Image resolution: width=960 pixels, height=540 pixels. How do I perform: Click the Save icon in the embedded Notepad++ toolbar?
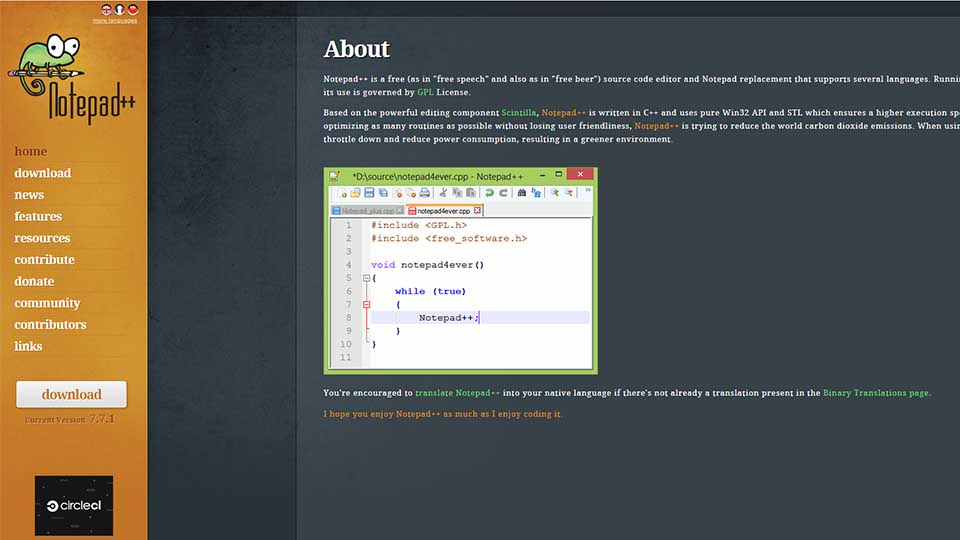point(369,193)
